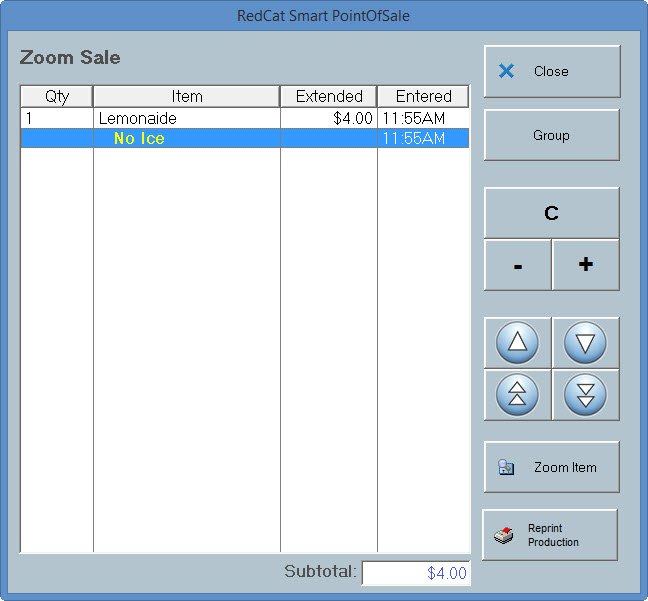The width and height of the screenshot is (648, 601).
Task: Select the No Ice modifier row
Action: [x=186, y=139]
